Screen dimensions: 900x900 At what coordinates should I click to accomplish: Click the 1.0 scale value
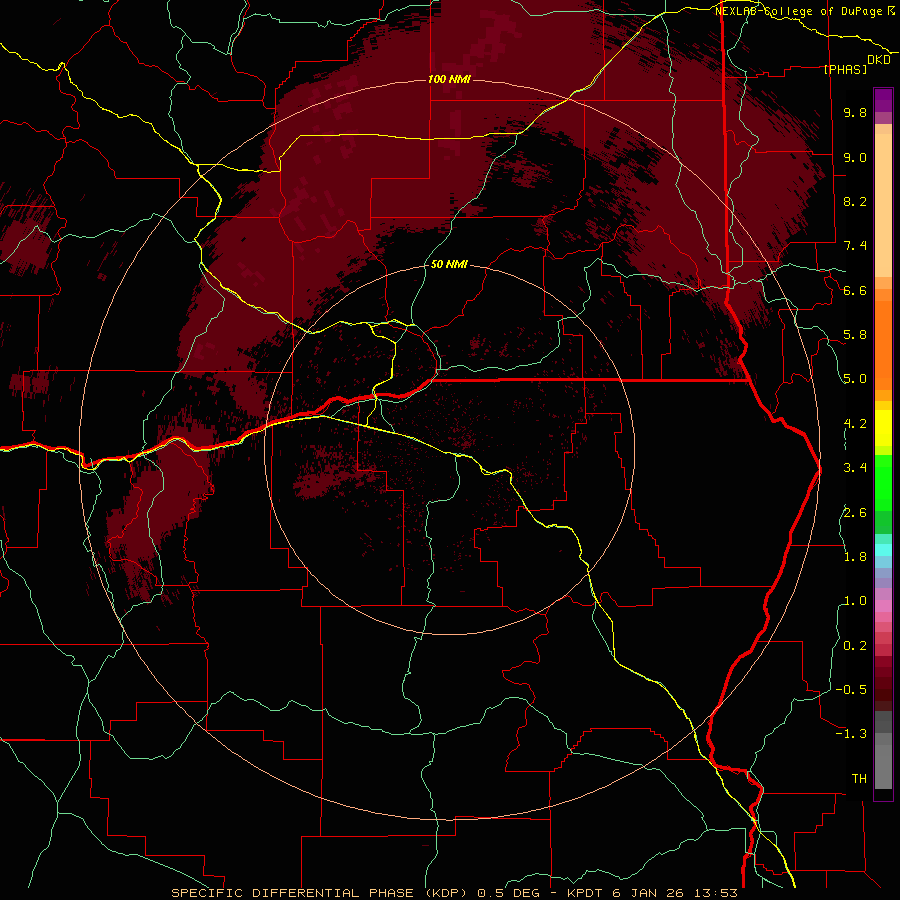tap(855, 601)
